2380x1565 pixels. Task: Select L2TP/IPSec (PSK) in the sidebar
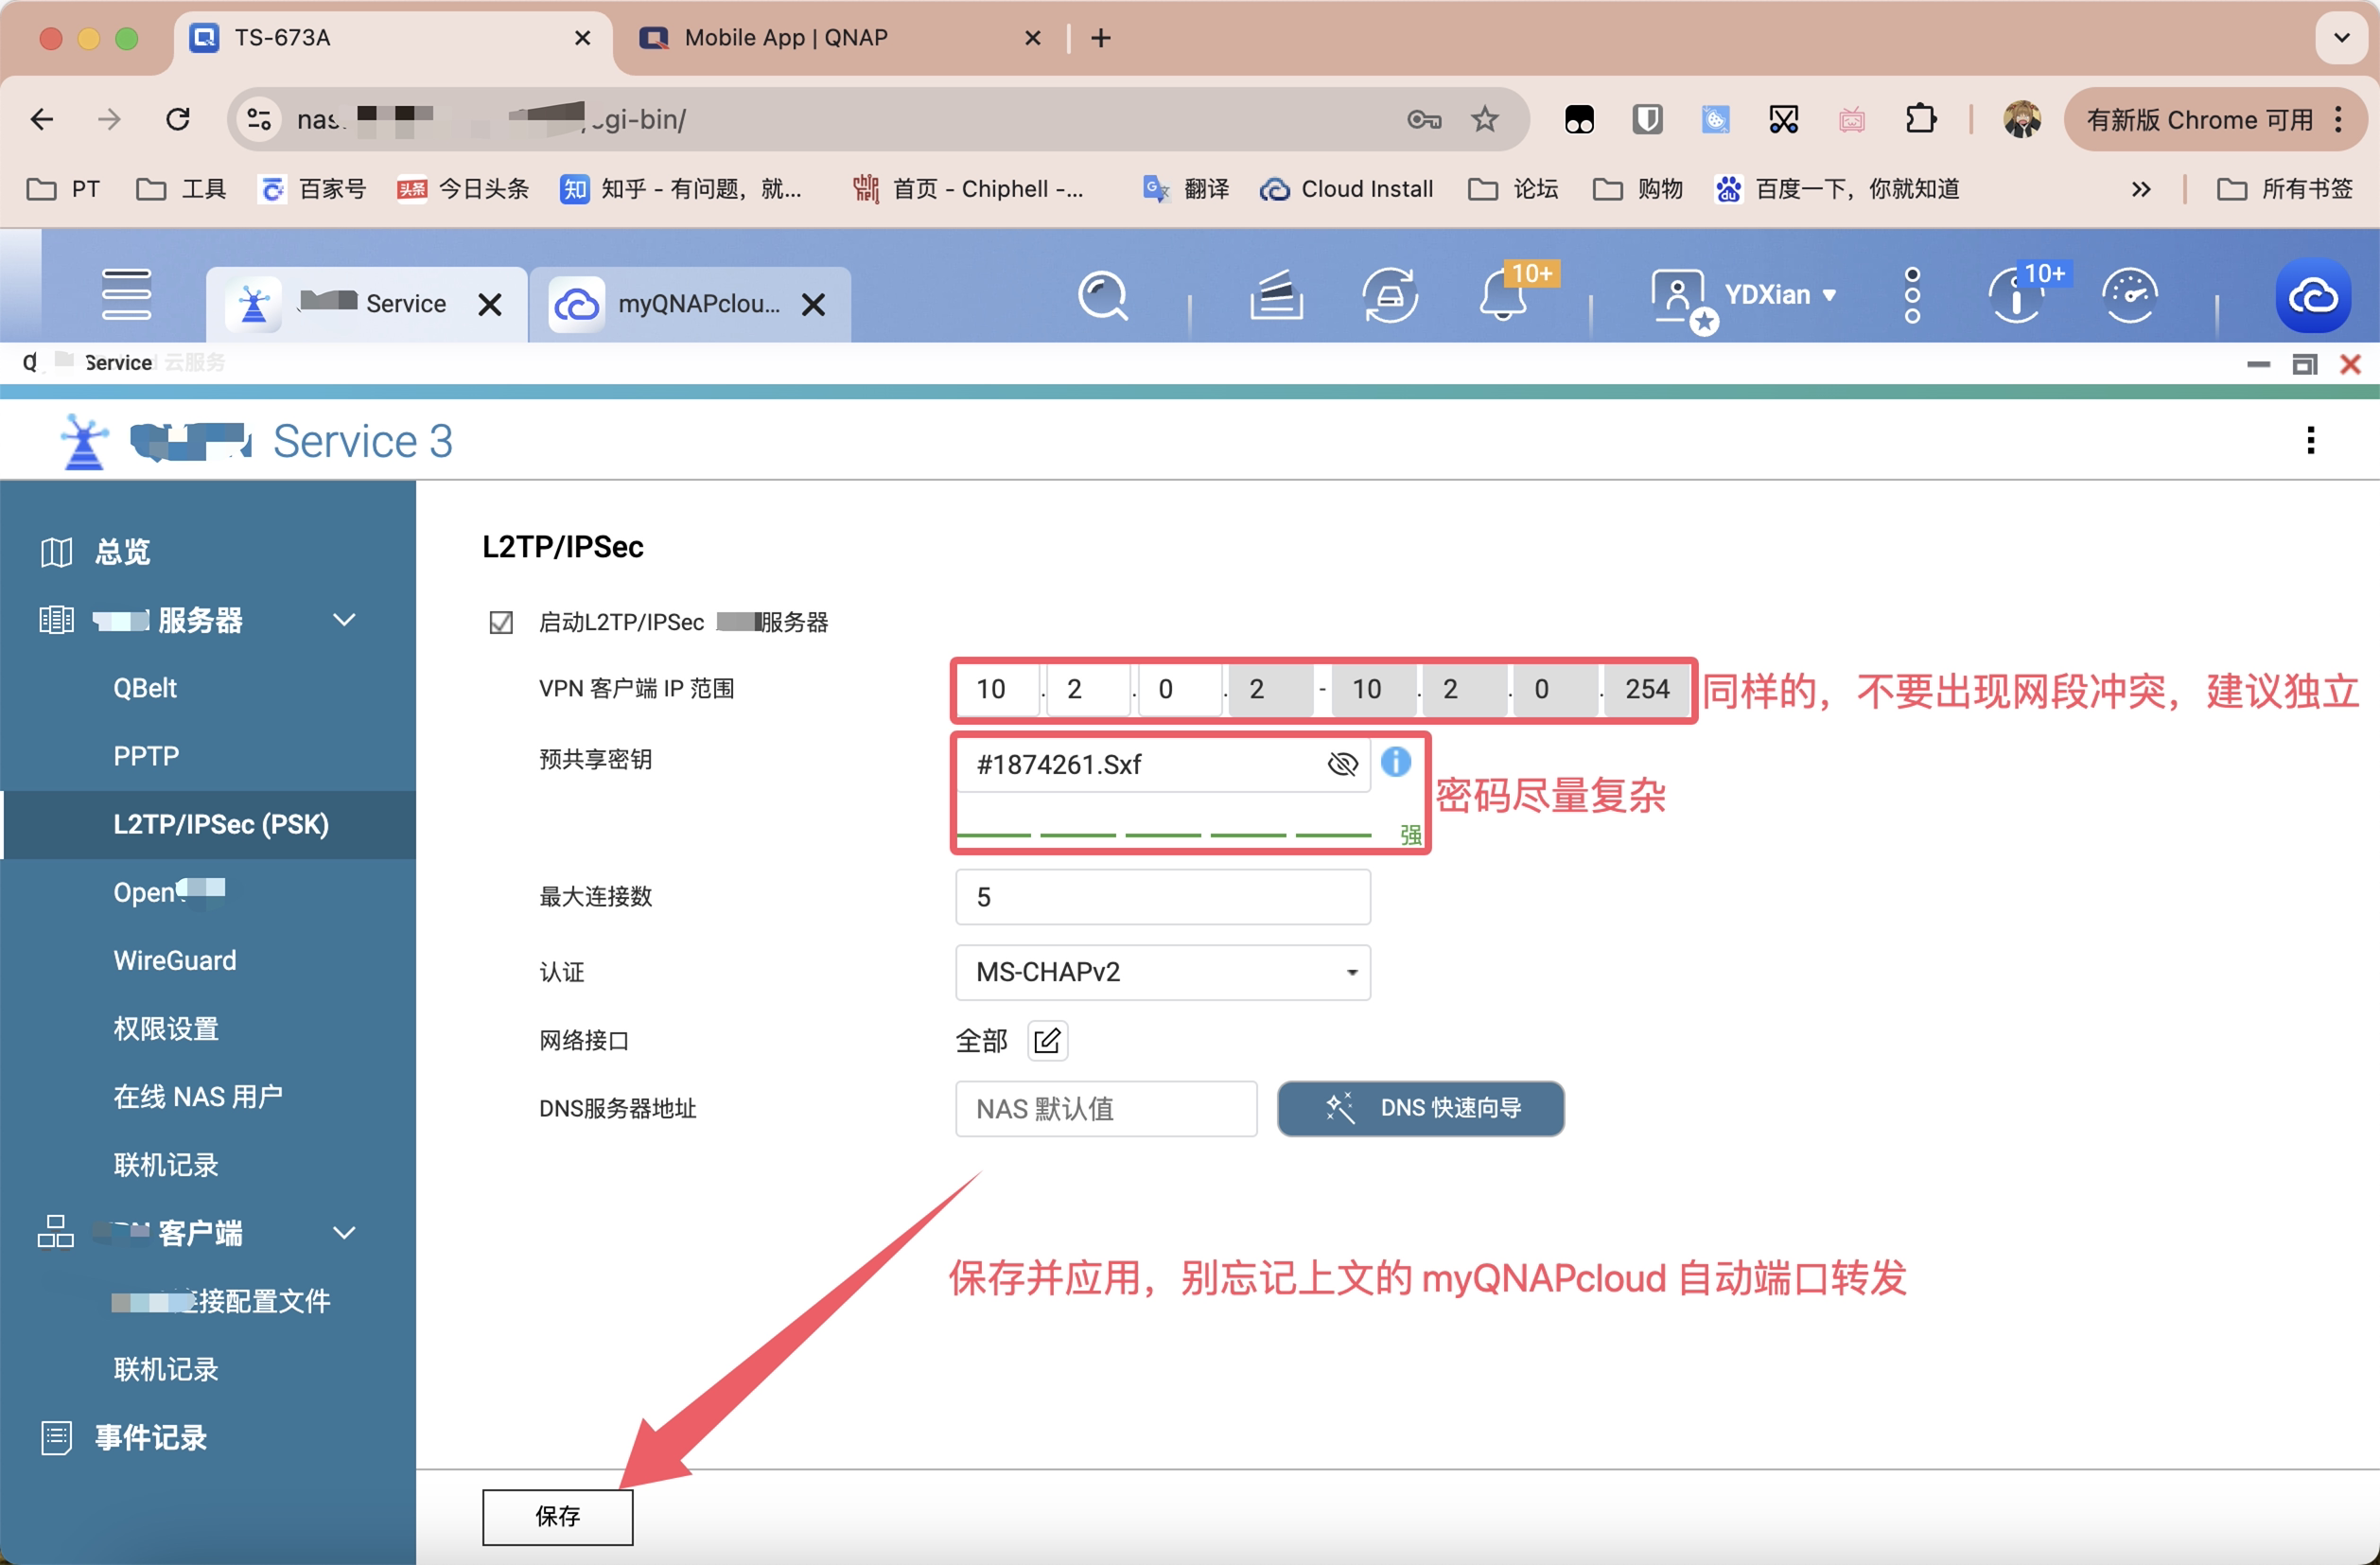coord(208,824)
